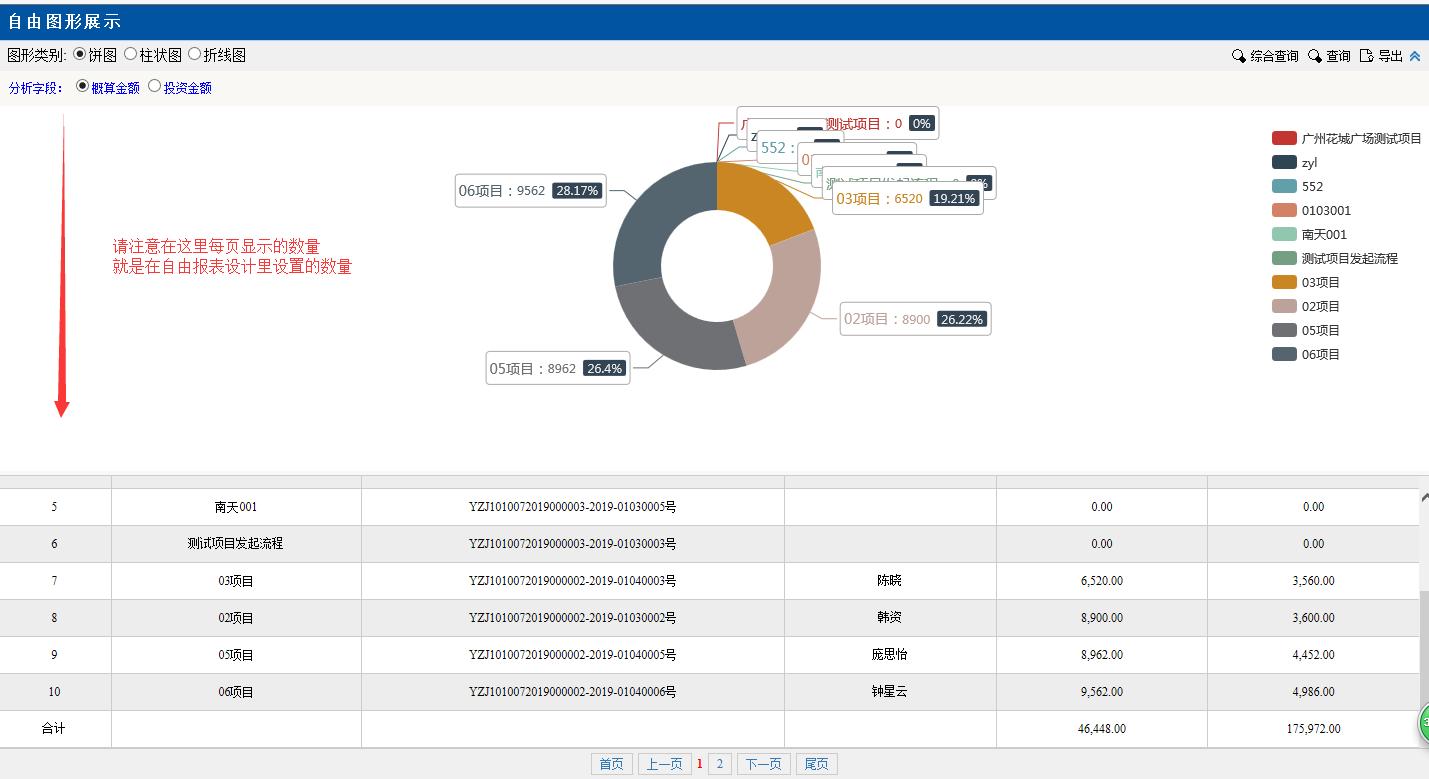Click the 查询 search icon
This screenshot has height=779, width=1429.
pyautogui.click(x=1315, y=56)
